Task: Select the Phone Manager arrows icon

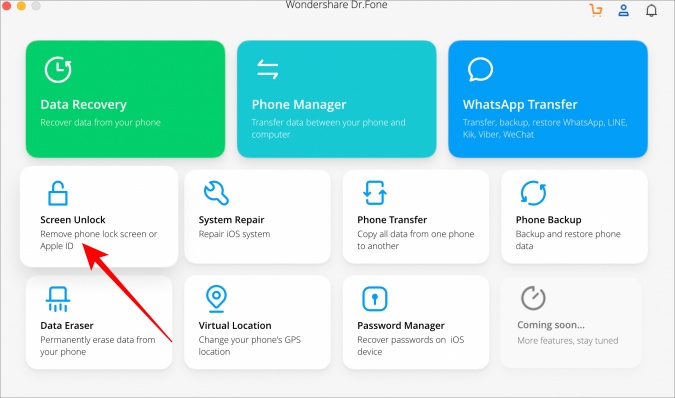Action: coord(267,69)
